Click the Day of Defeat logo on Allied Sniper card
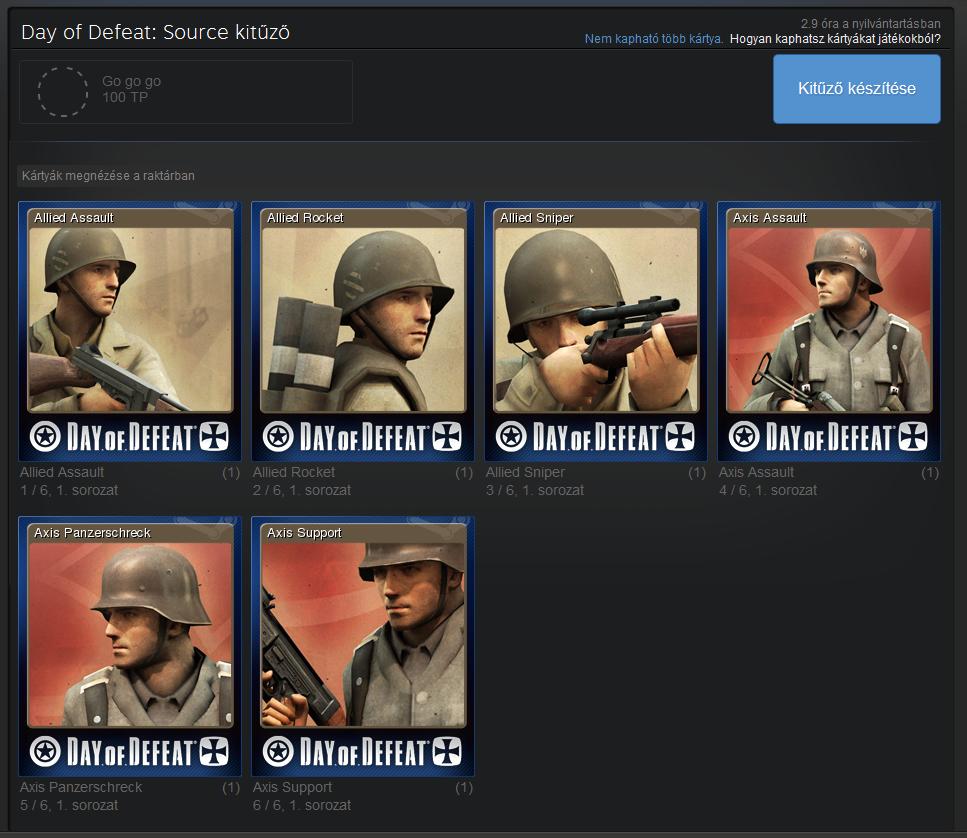This screenshot has height=838, width=967. coord(597,437)
